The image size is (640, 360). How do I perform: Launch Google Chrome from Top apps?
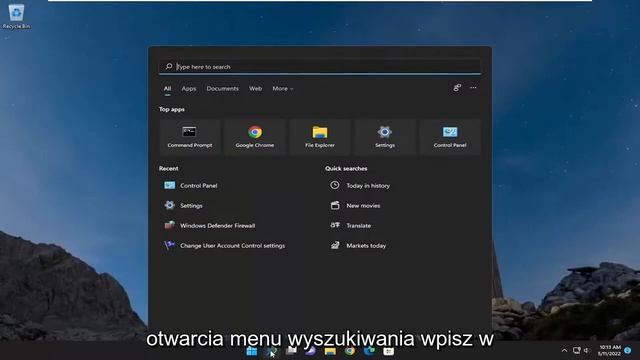click(x=255, y=137)
